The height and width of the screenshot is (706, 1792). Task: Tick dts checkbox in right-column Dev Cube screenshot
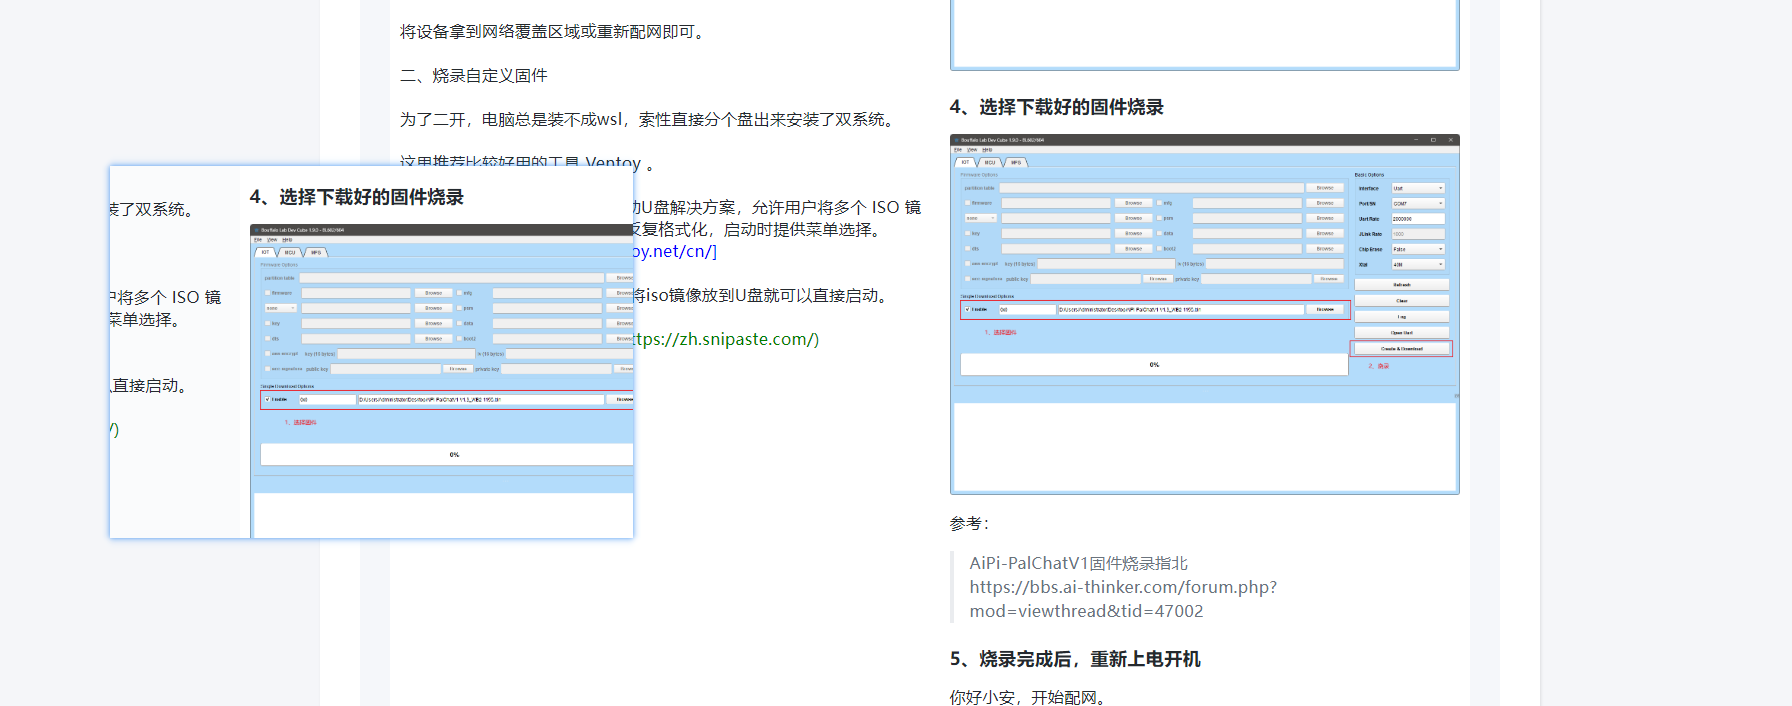click(967, 248)
